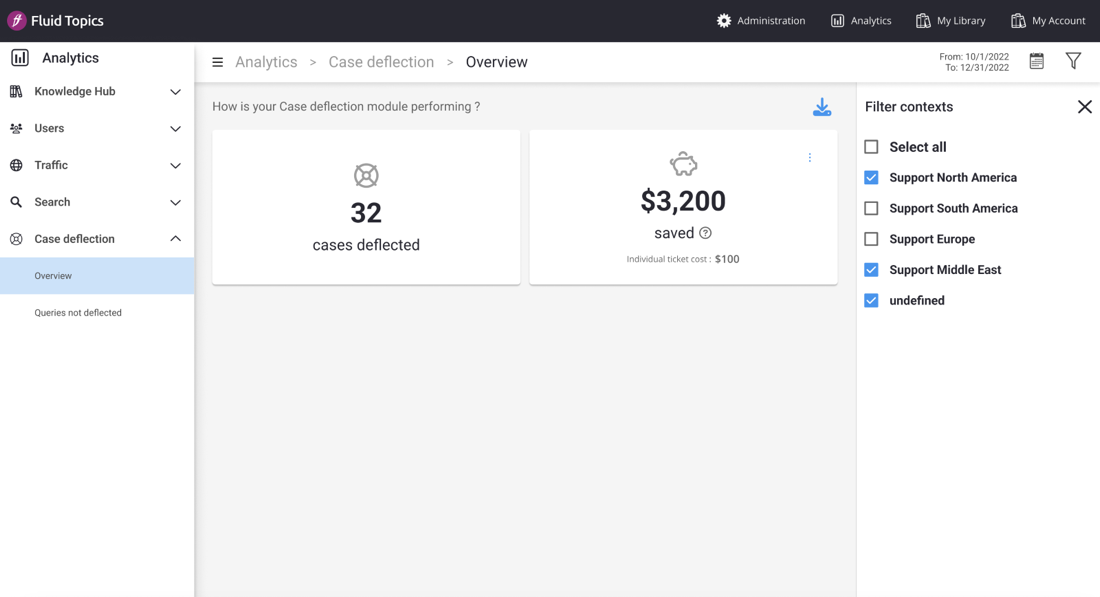Click the hamburger menu icon beside Analytics breadcrumb
The width and height of the screenshot is (1100, 597).
click(x=217, y=62)
